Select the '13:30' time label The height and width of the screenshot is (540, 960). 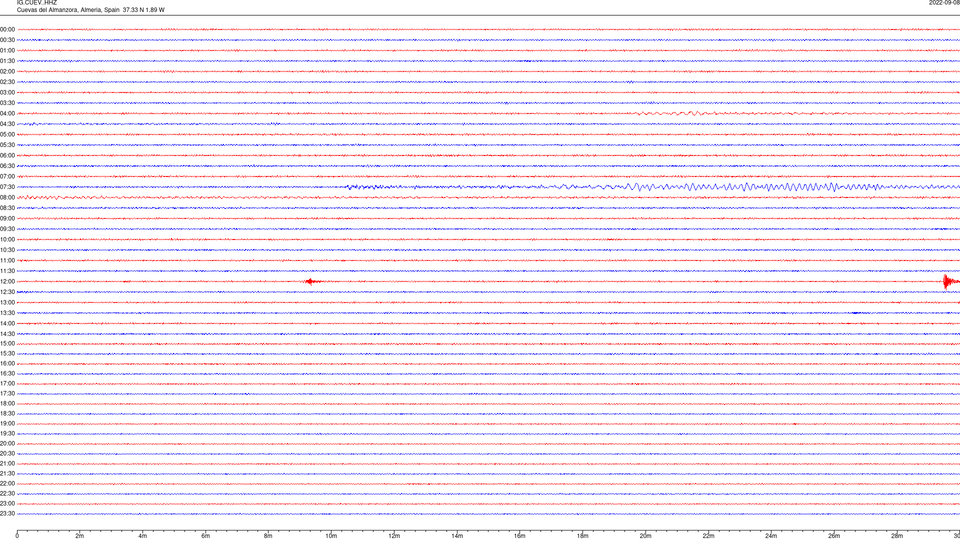(x=7, y=313)
